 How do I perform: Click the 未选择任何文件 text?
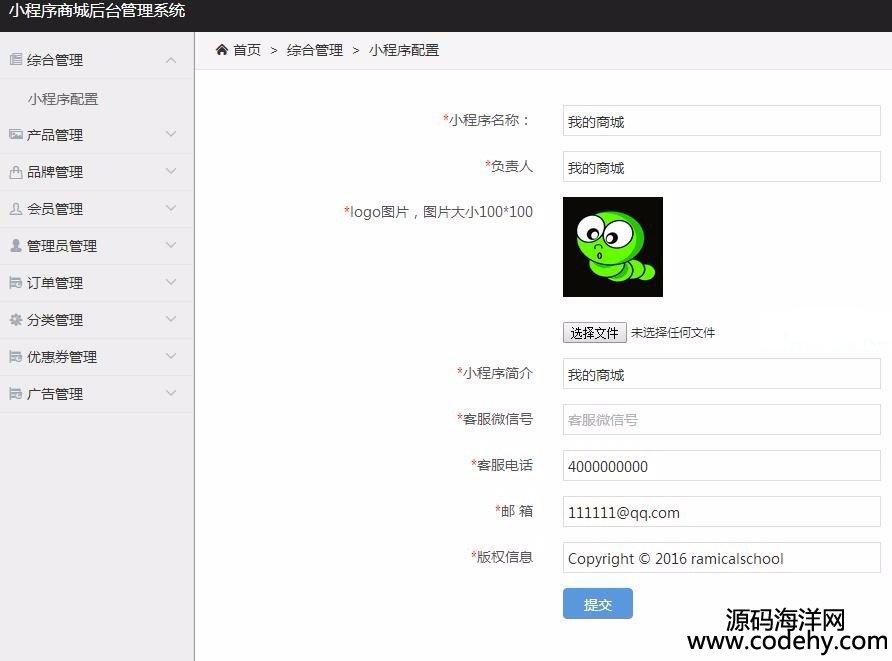tap(673, 333)
